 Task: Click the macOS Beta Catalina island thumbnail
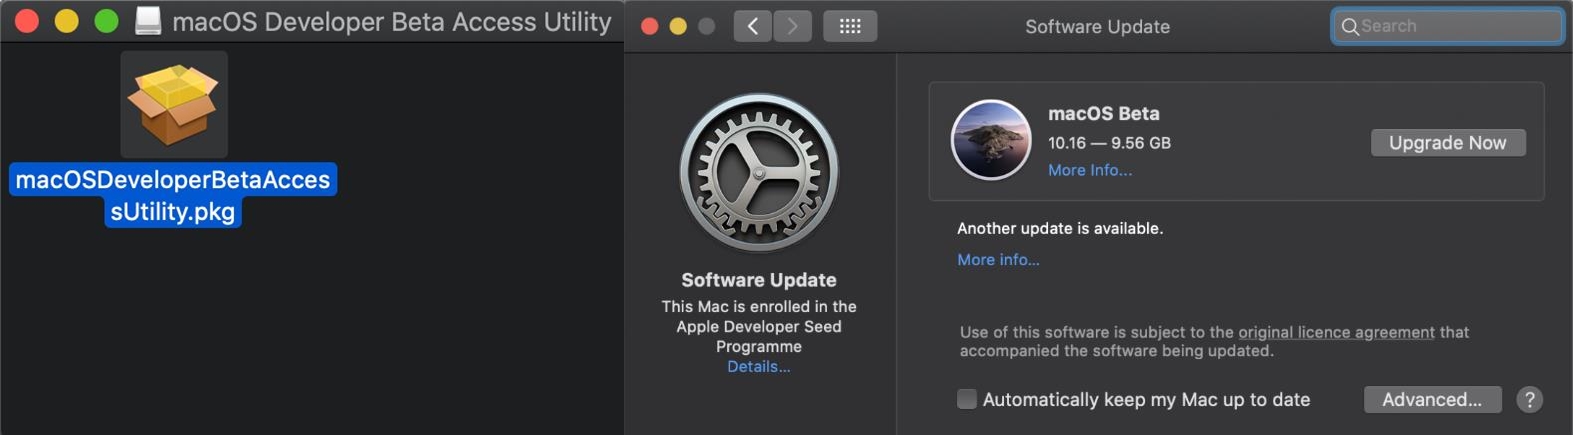coord(990,140)
